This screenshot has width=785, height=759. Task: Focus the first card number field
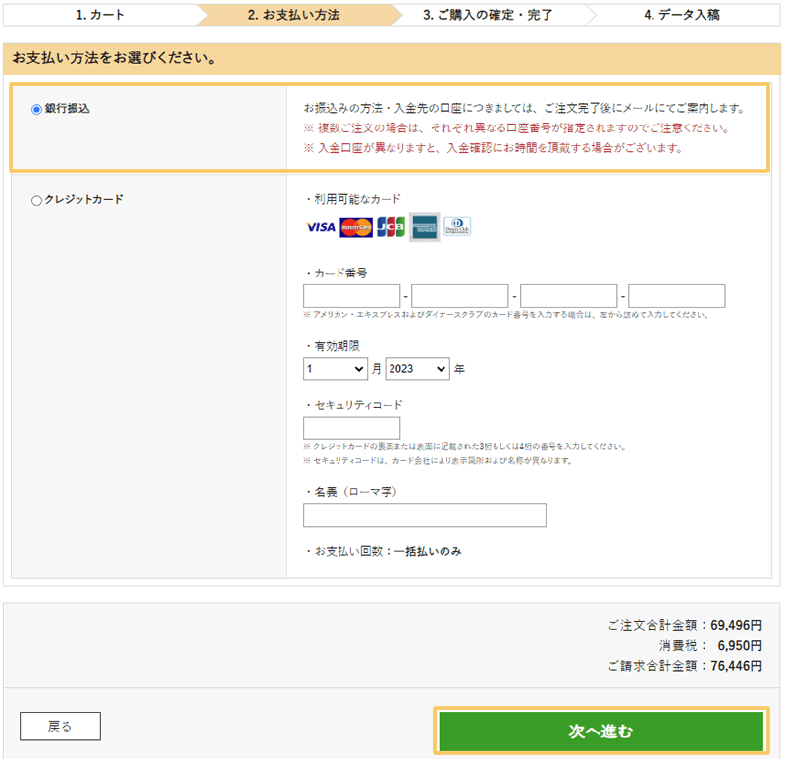coord(351,296)
